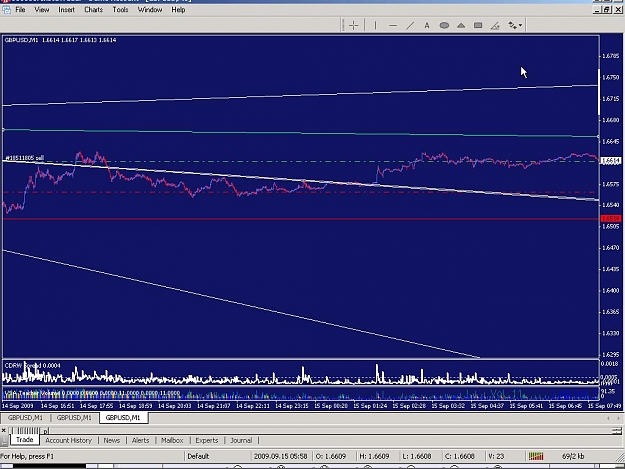Open the Trade terminal tab
The width and height of the screenshot is (625, 469).
pos(25,440)
